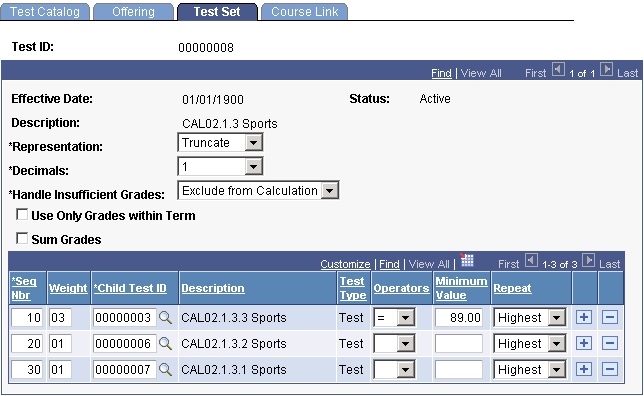644x396 pixels.
Task: Sort by Test Type column header
Action: tap(353, 288)
